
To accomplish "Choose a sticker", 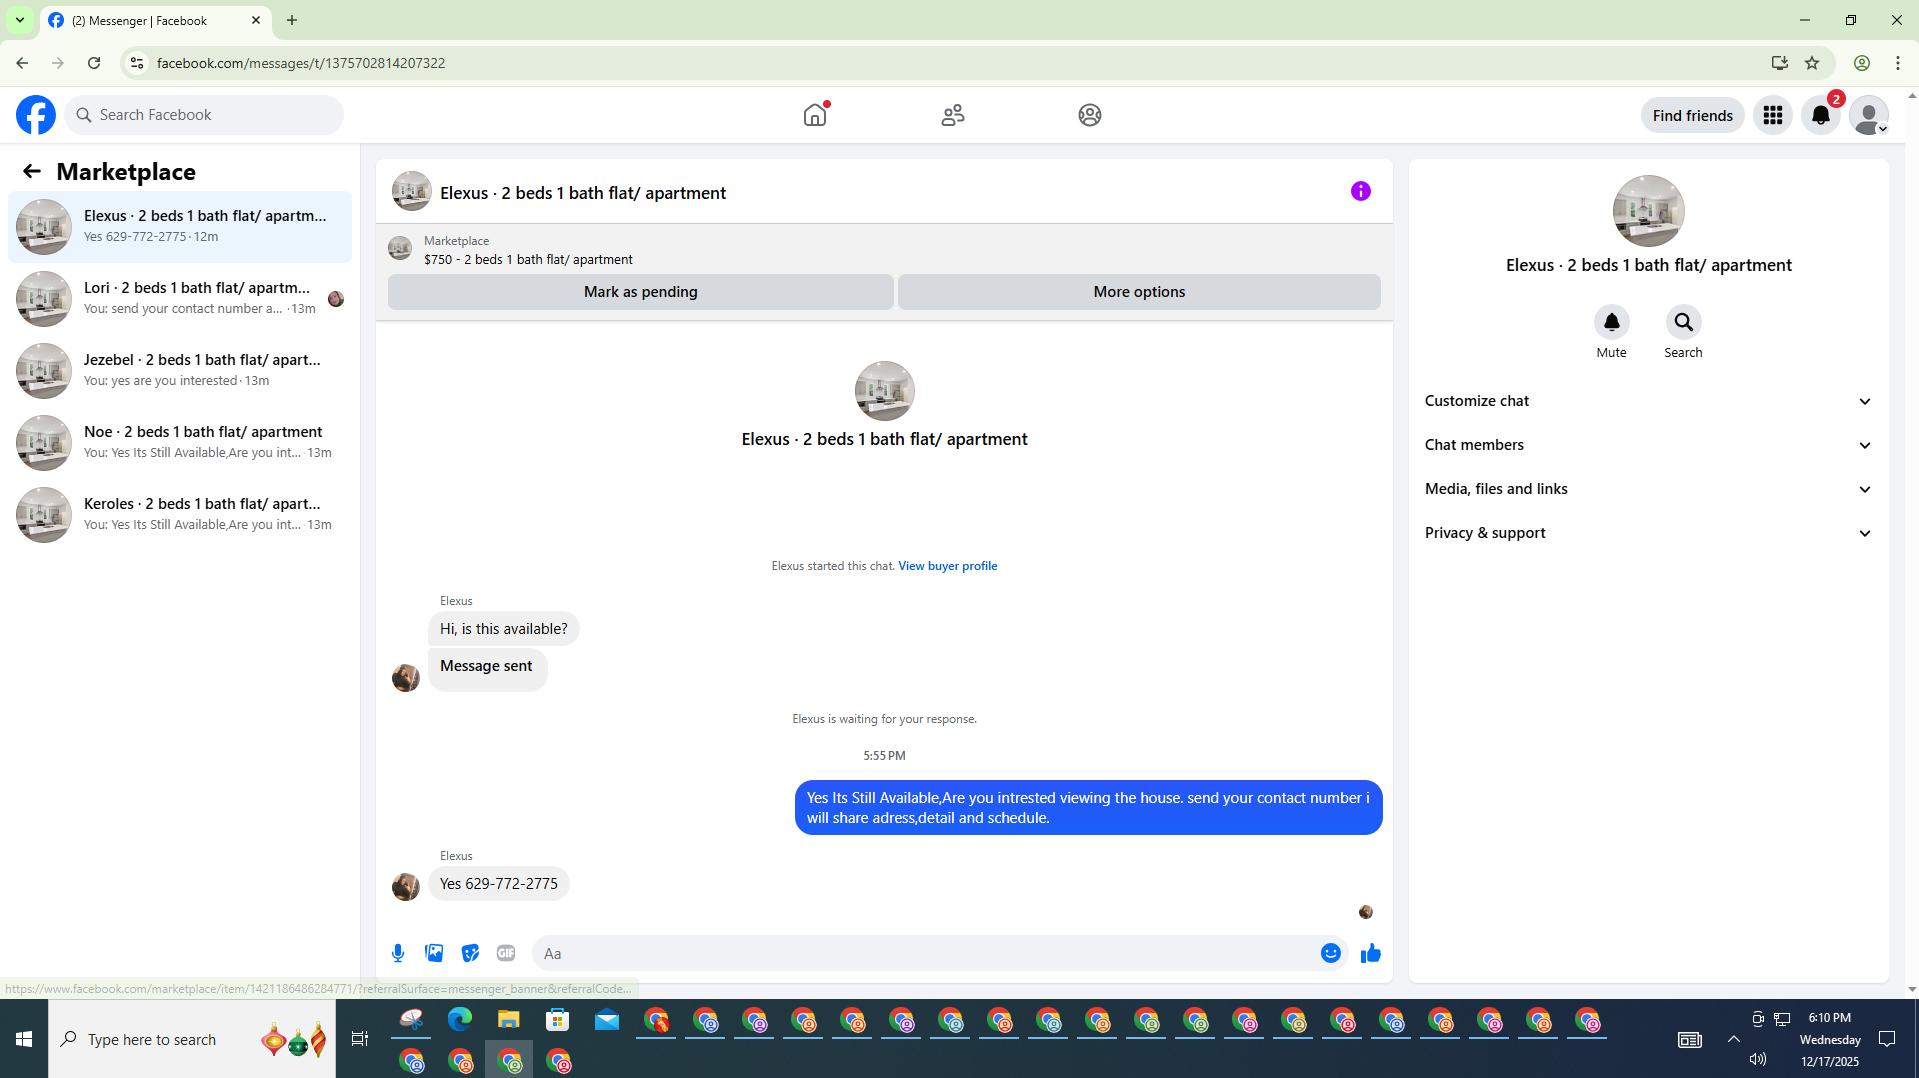I will (x=470, y=953).
